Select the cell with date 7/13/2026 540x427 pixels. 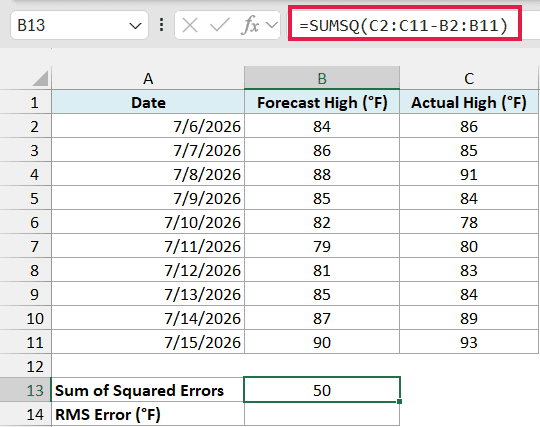148,294
